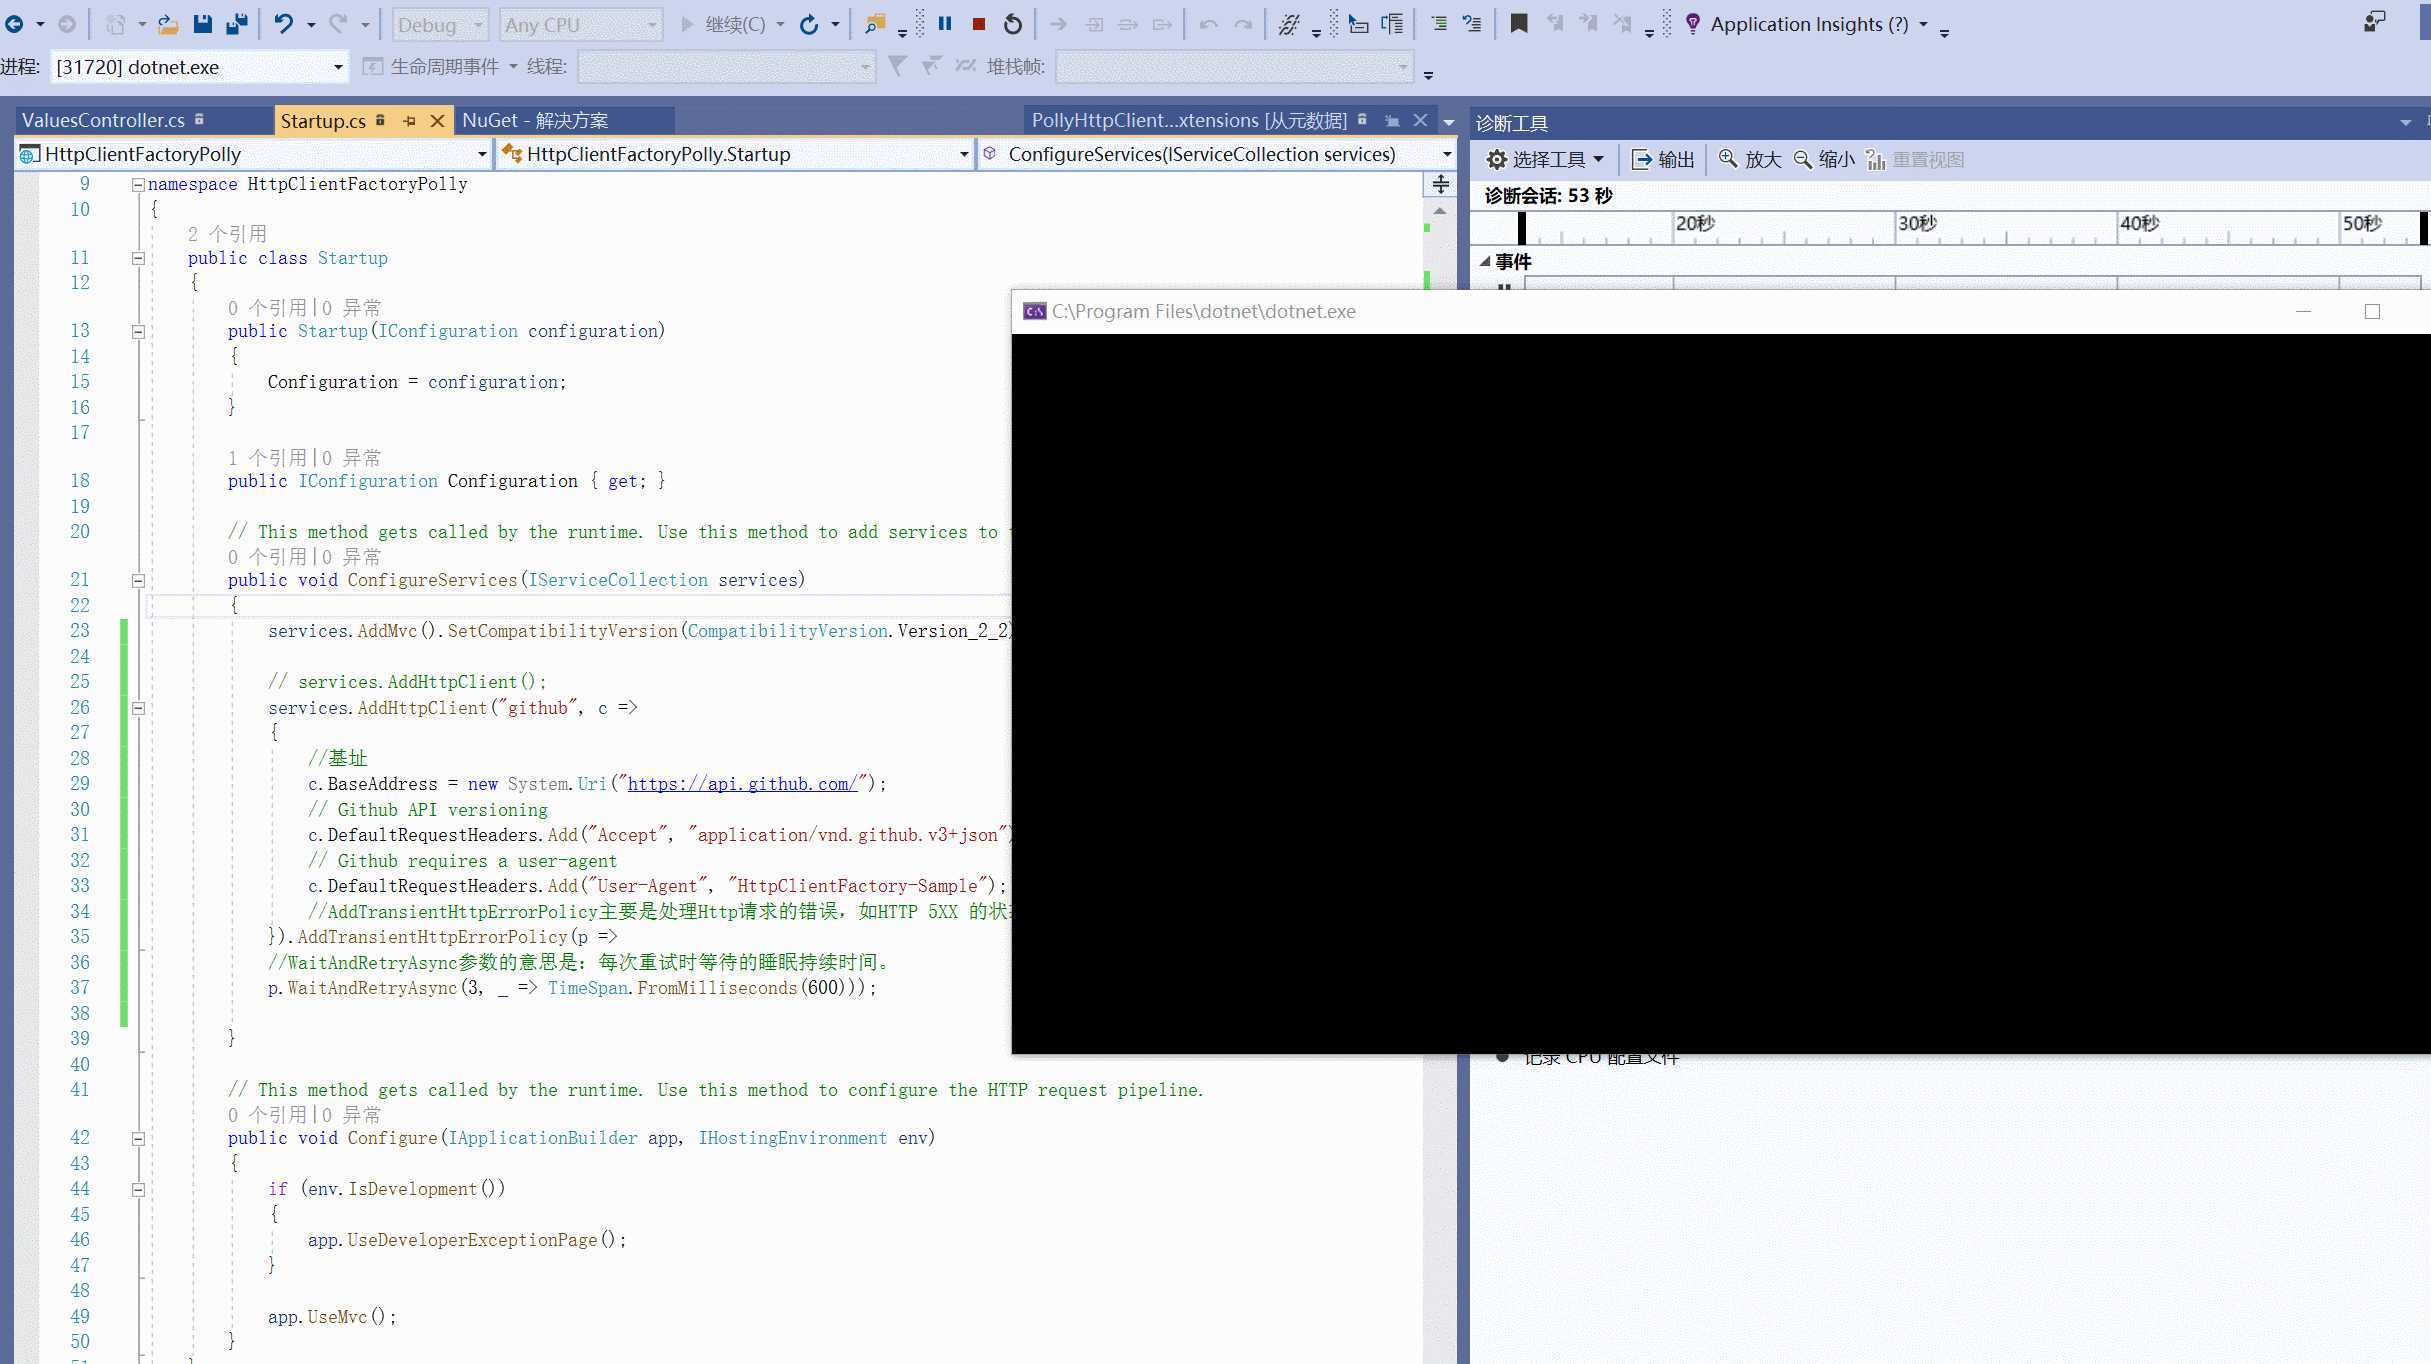
Task: Collapse the AddHttpClient lambda on line 26
Action: point(138,708)
